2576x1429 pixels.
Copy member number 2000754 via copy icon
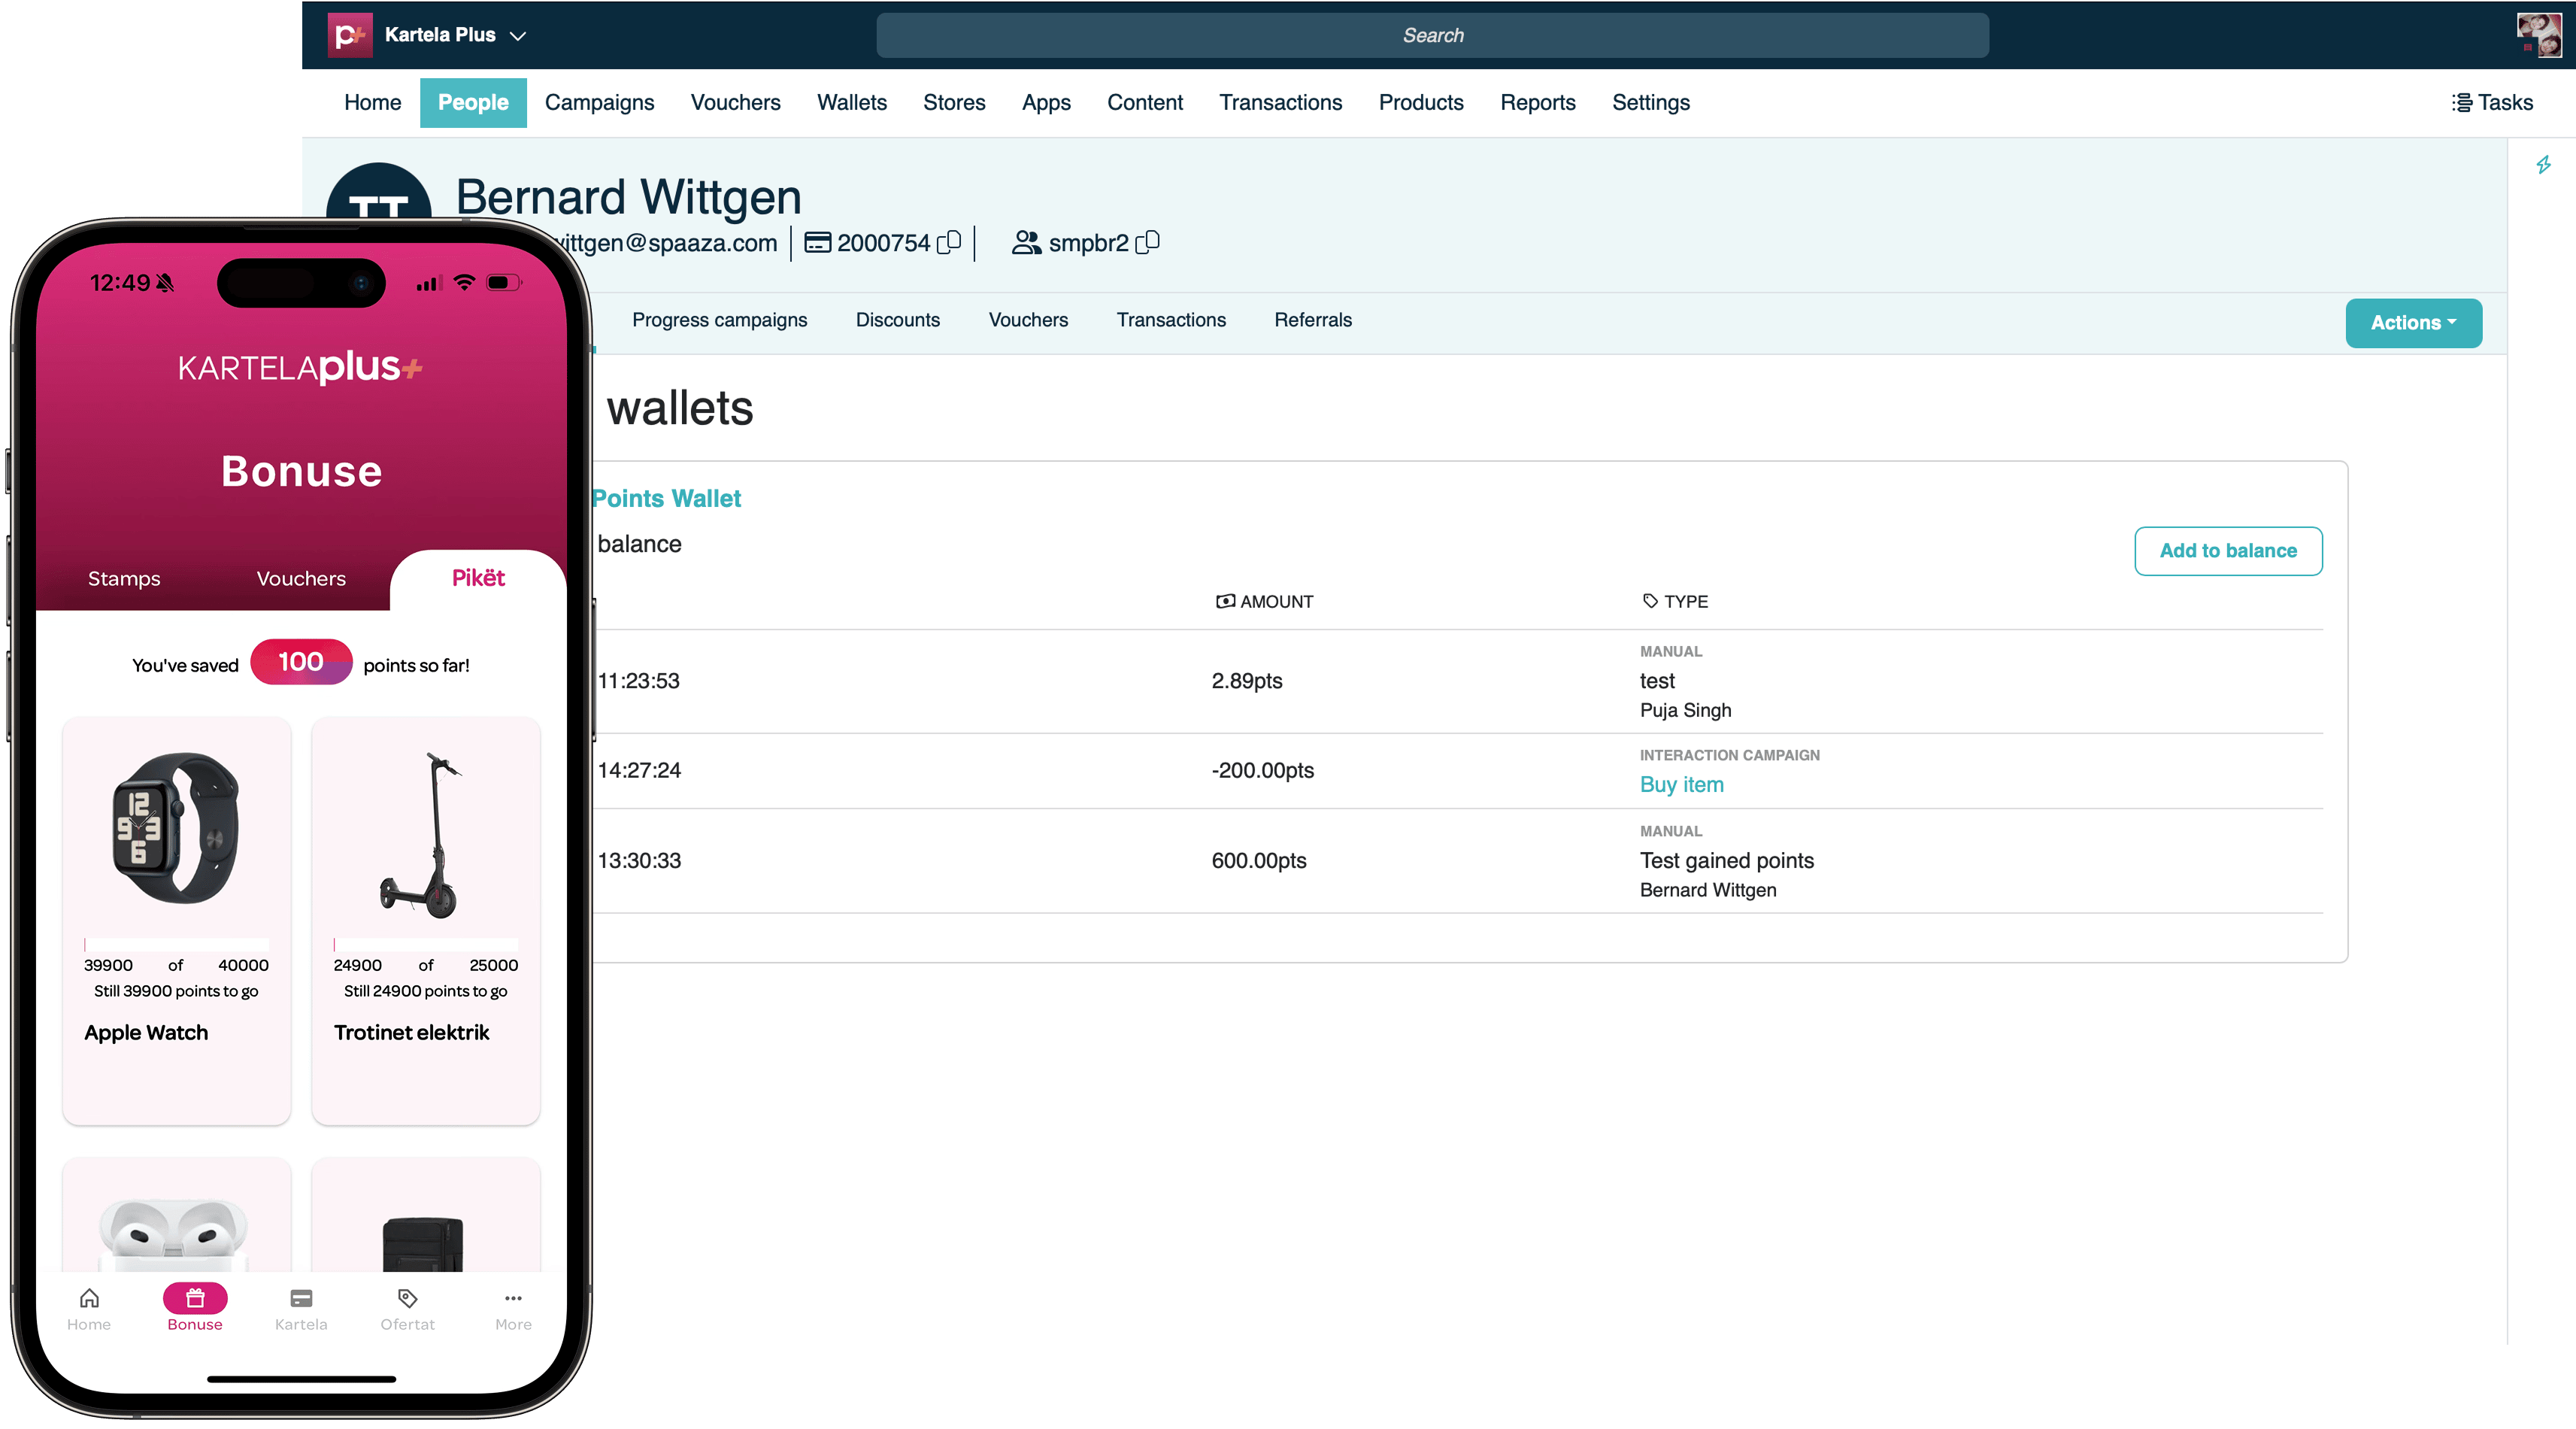coord(949,242)
